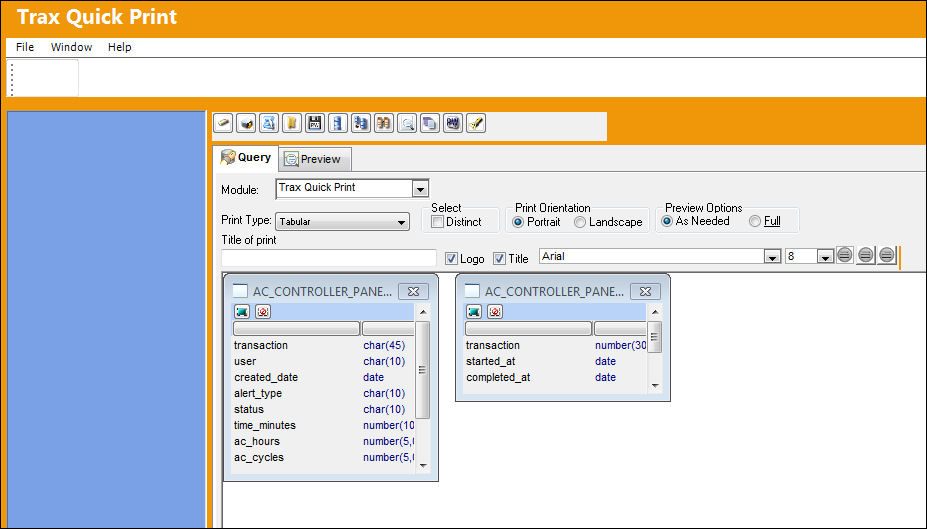Viewport: 927px width, 529px height.
Task: Click teal screen icon in table with started_at
Action: (474, 311)
